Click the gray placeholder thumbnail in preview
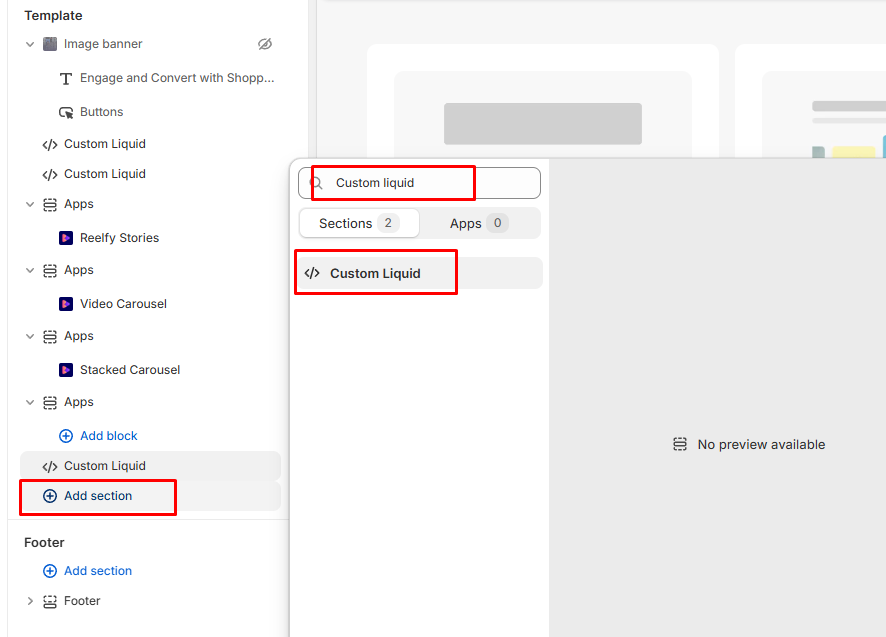The width and height of the screenshot is (886, 637). (x=542, y=124)
